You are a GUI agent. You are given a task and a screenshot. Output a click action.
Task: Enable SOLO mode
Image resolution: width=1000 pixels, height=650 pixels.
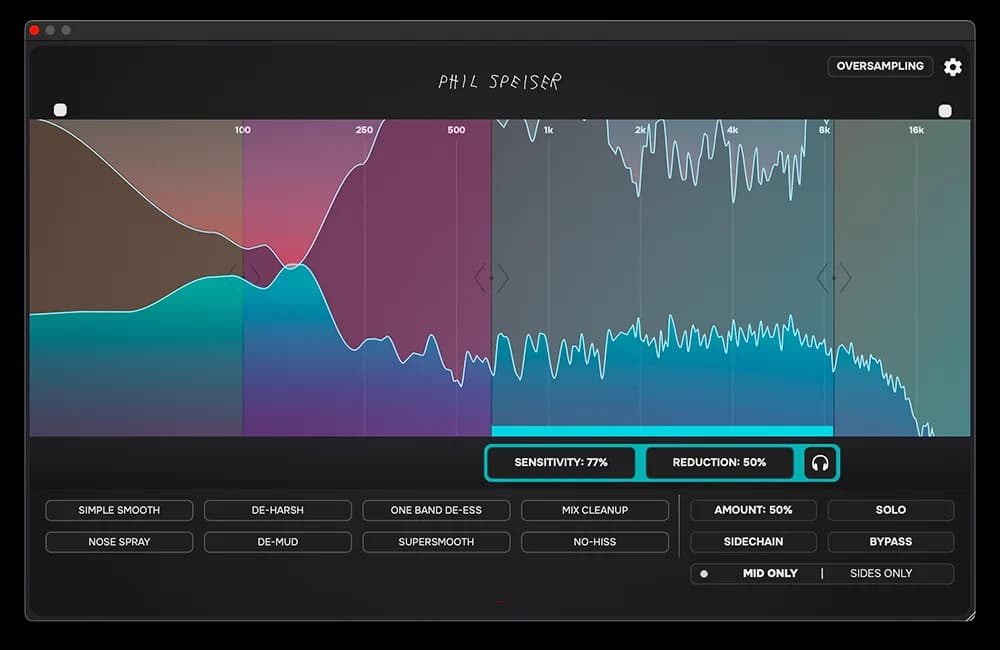pos(891,510)
